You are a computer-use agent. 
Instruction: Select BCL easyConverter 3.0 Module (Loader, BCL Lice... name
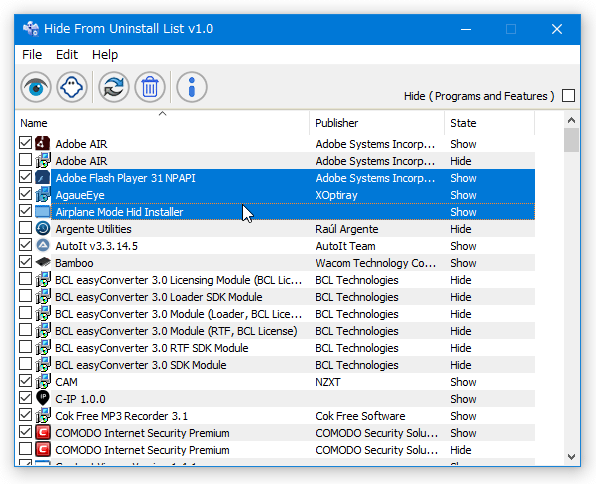coord(179,314)
